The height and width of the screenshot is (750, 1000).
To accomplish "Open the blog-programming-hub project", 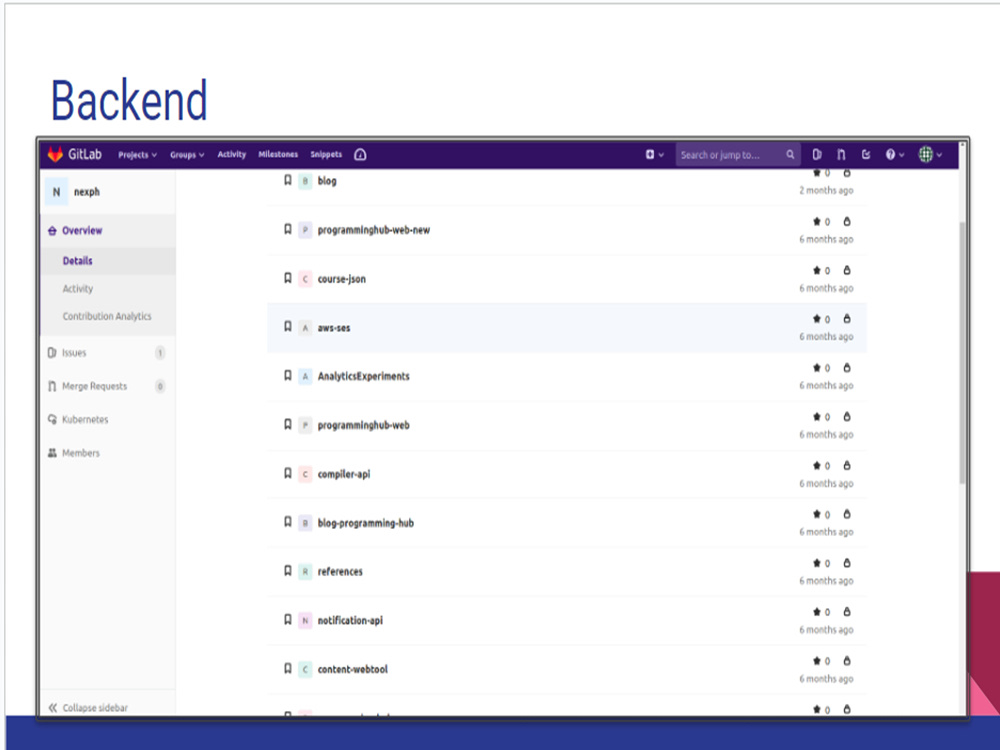I will tap(365, 523).
